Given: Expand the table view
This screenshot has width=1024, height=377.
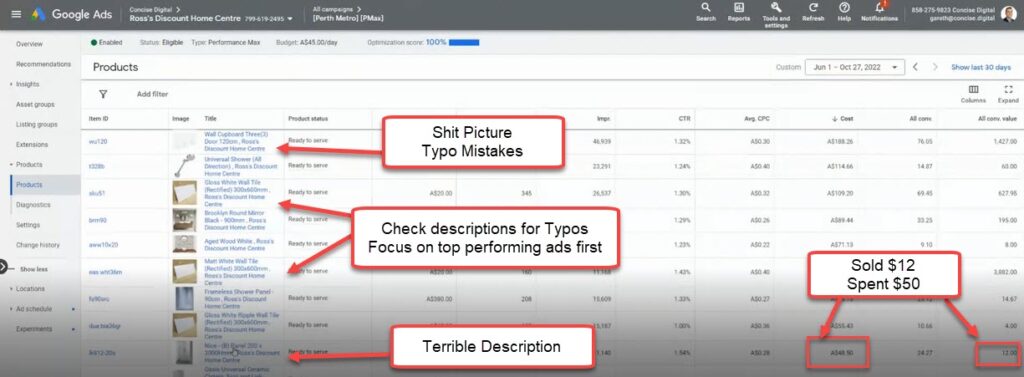Looking at the screenshot, I should tap(1008, 90).
